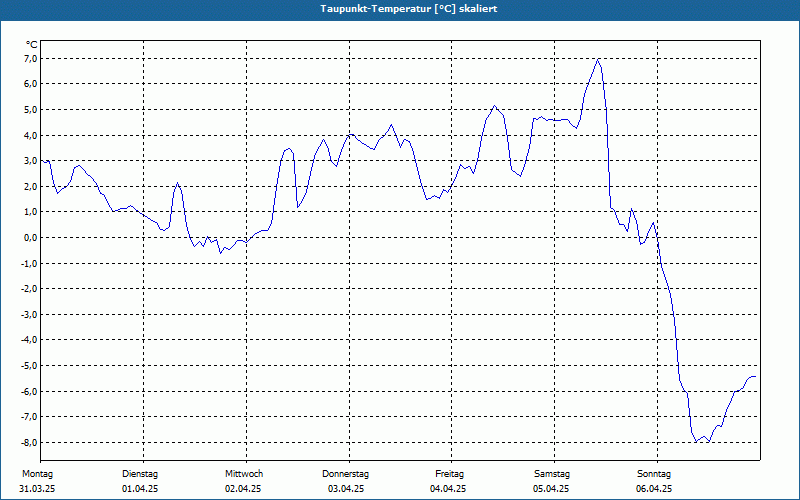
Task: Click the -6,0 y-axis label
Action: [x=29, y=391]
